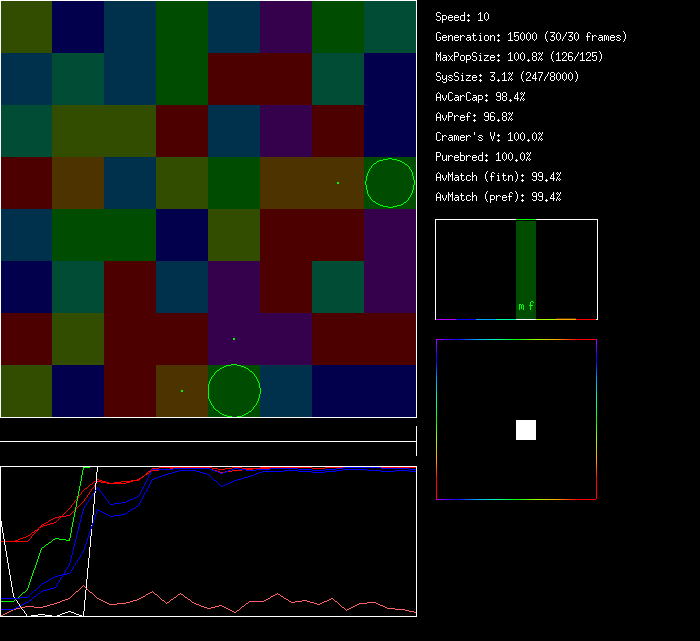Image resolution: width=700 pixels, height=641 pixels.
Task: Select the tiny green dot beside the right-edge circle
Action: pos(338,183)
